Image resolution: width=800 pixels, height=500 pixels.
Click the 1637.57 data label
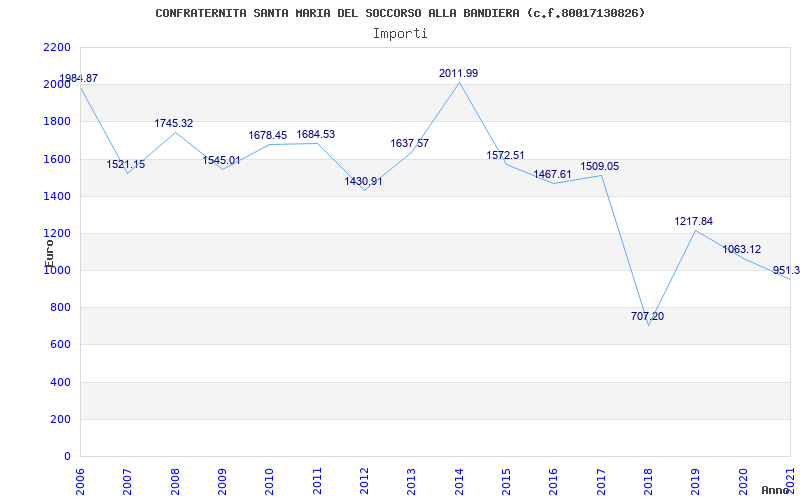coord(410,143)
